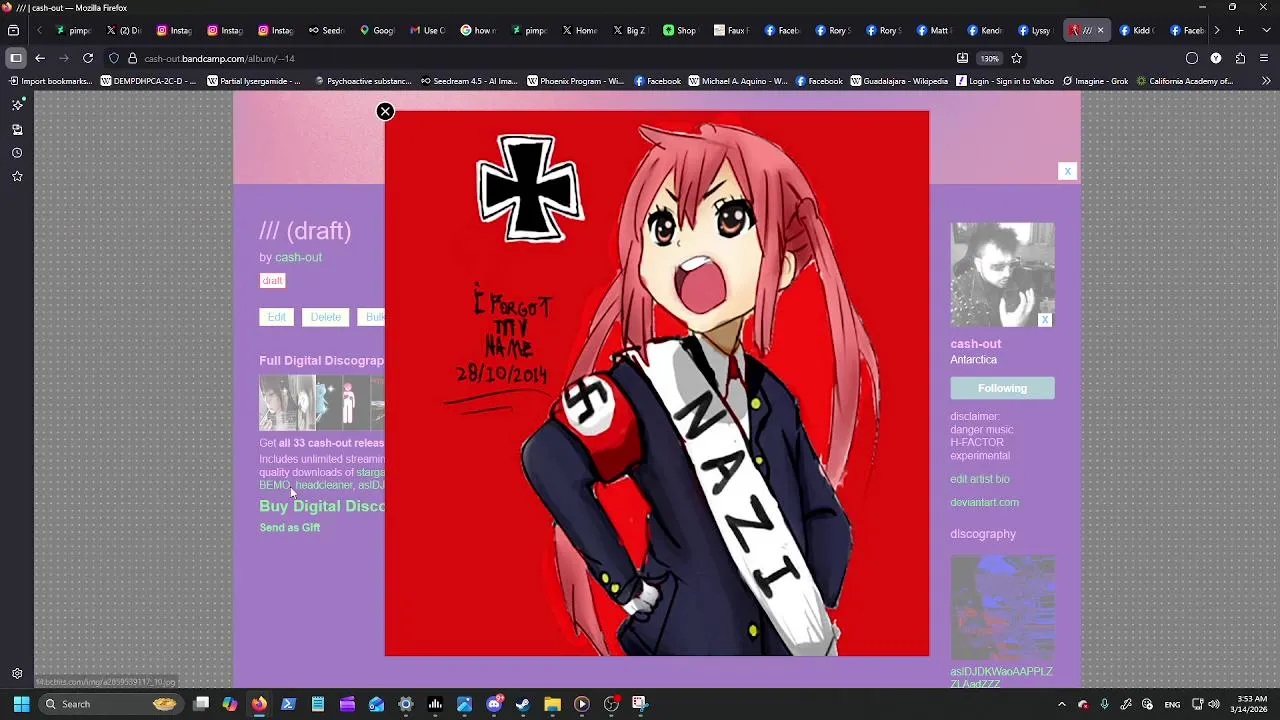Open the Imagine - Grok bookmark
This screenshot has height=720, width=1280.
pos(1095,81)
